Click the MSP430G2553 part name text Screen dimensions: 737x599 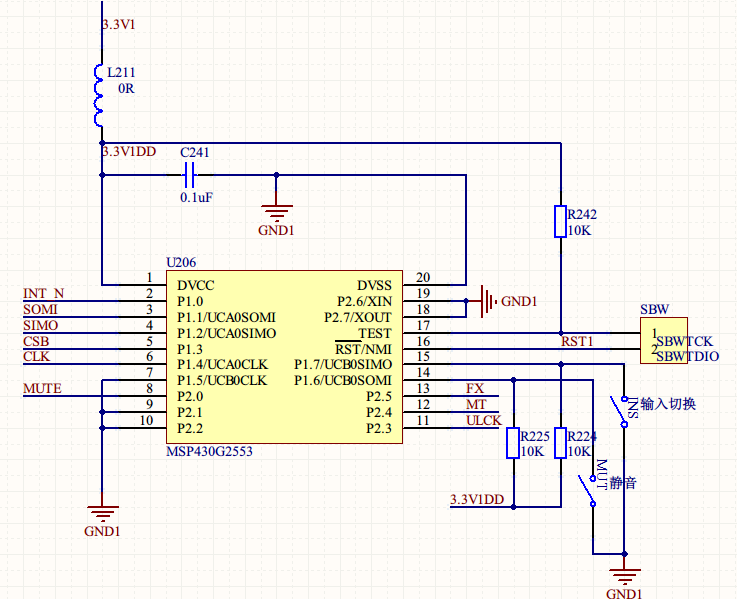coord(209,451)
